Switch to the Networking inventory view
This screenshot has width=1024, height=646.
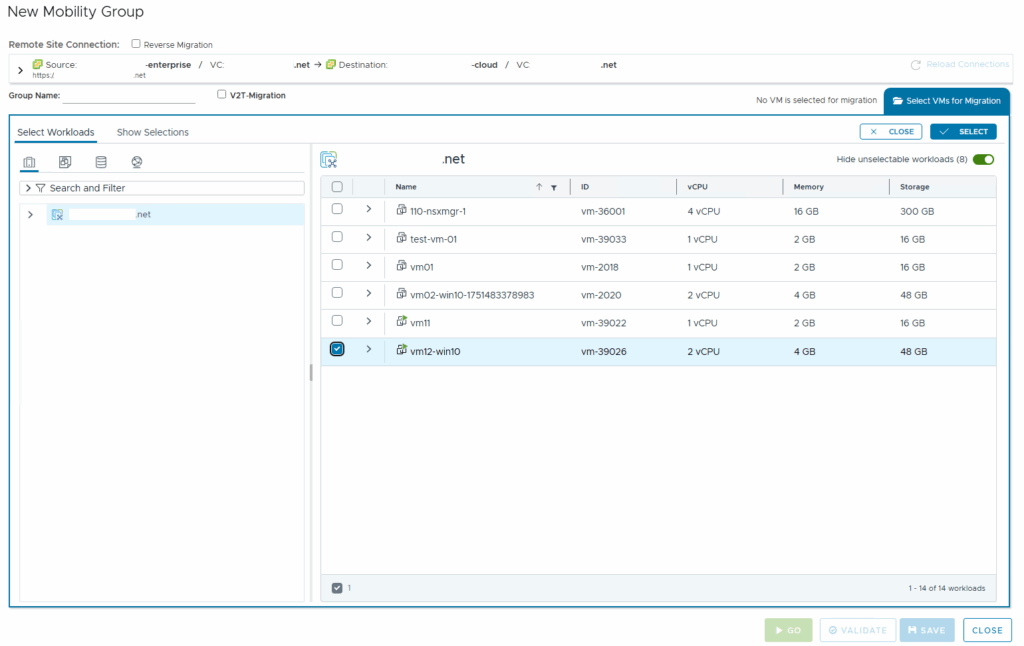[137, 162]
